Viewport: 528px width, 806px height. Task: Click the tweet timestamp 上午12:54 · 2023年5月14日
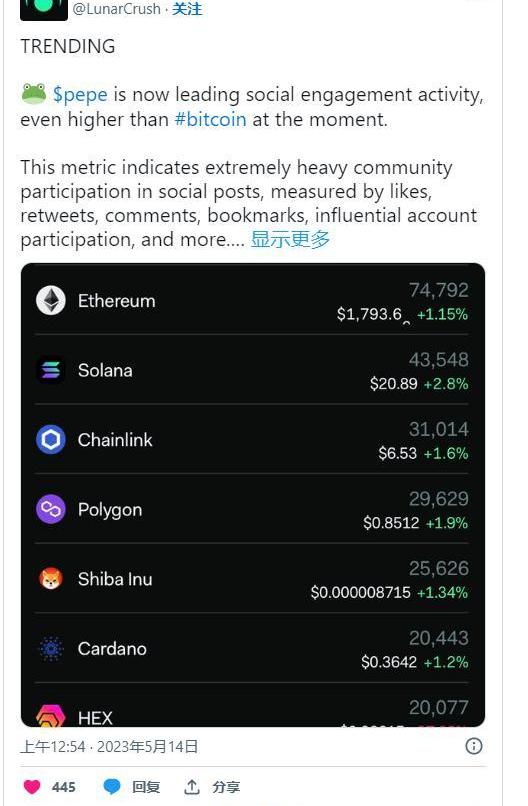pyautogui.click(x=109, y=746)
